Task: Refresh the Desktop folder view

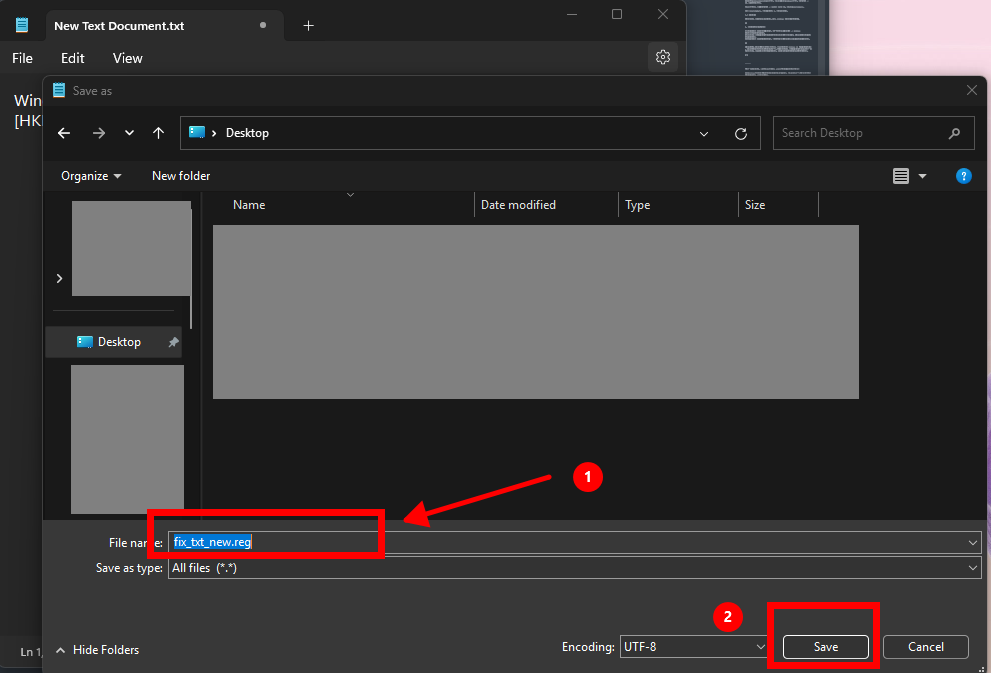Action: [x=741, y=133]
